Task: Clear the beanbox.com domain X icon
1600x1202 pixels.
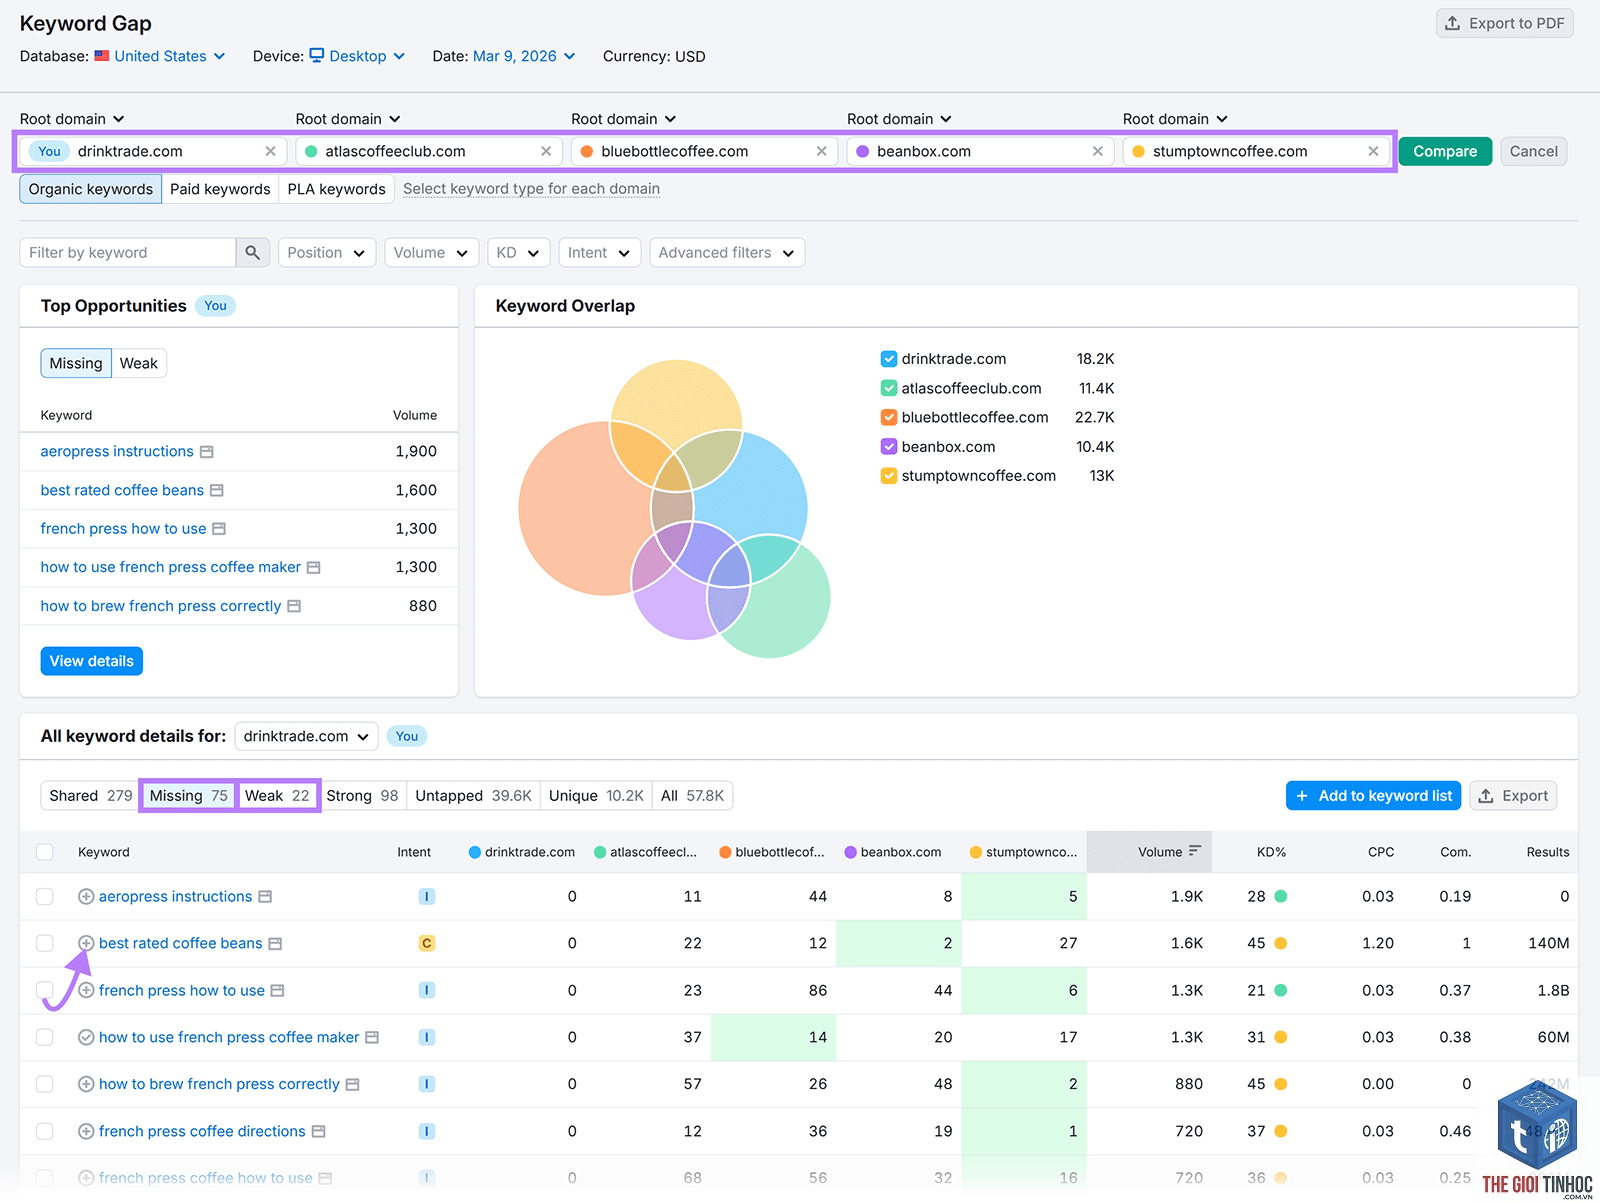Action: pos(1098,151)
